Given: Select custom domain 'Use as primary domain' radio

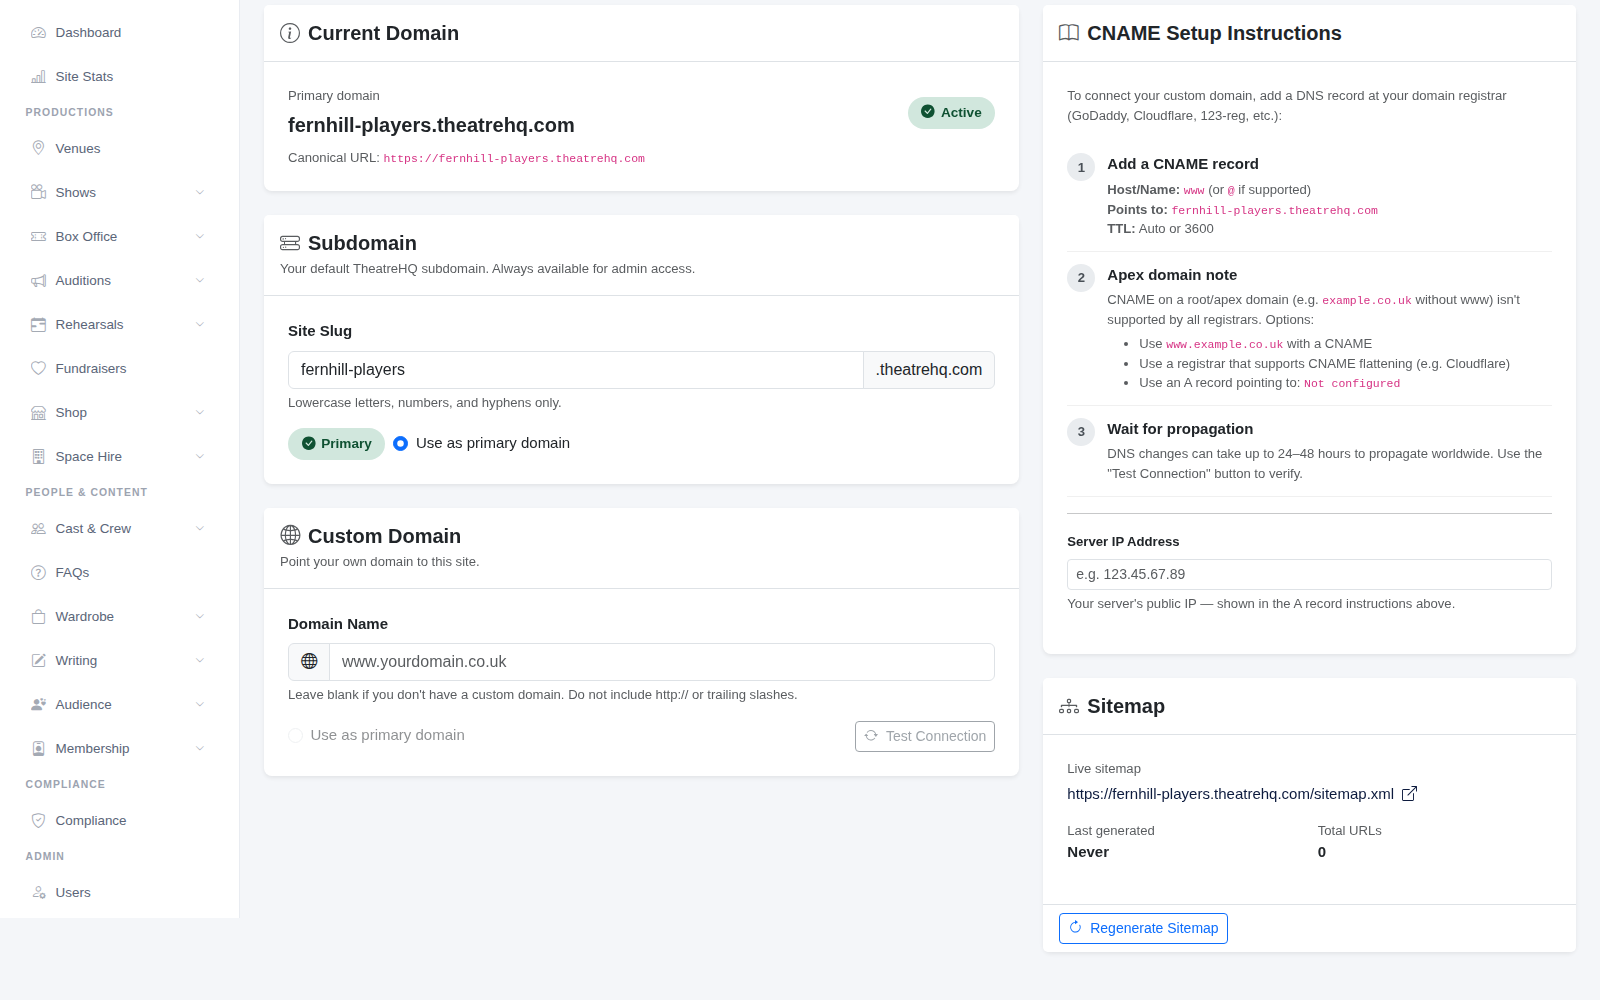Looking at the screenshot, I should tap(295, 736).
